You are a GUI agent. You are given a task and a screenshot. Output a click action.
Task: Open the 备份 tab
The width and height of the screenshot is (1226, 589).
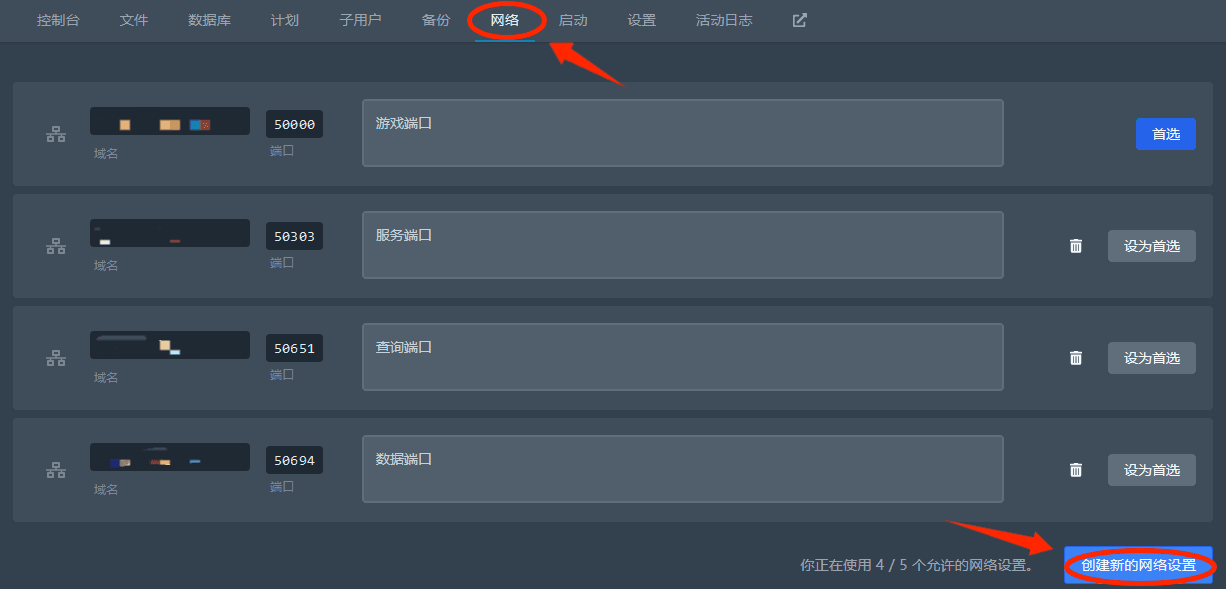(436, 20)
